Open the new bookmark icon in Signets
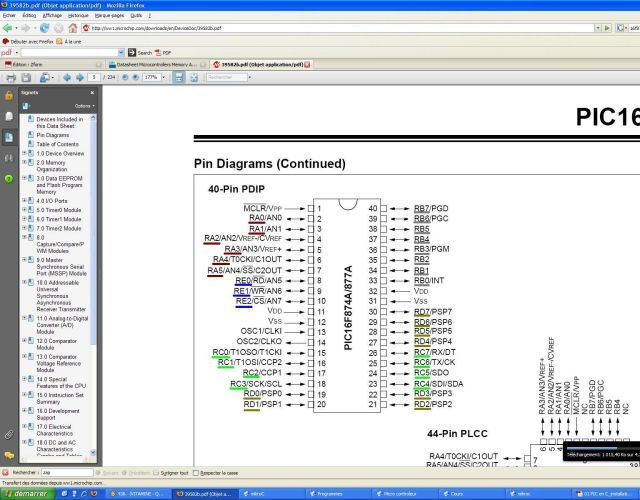 pos(27,106)
